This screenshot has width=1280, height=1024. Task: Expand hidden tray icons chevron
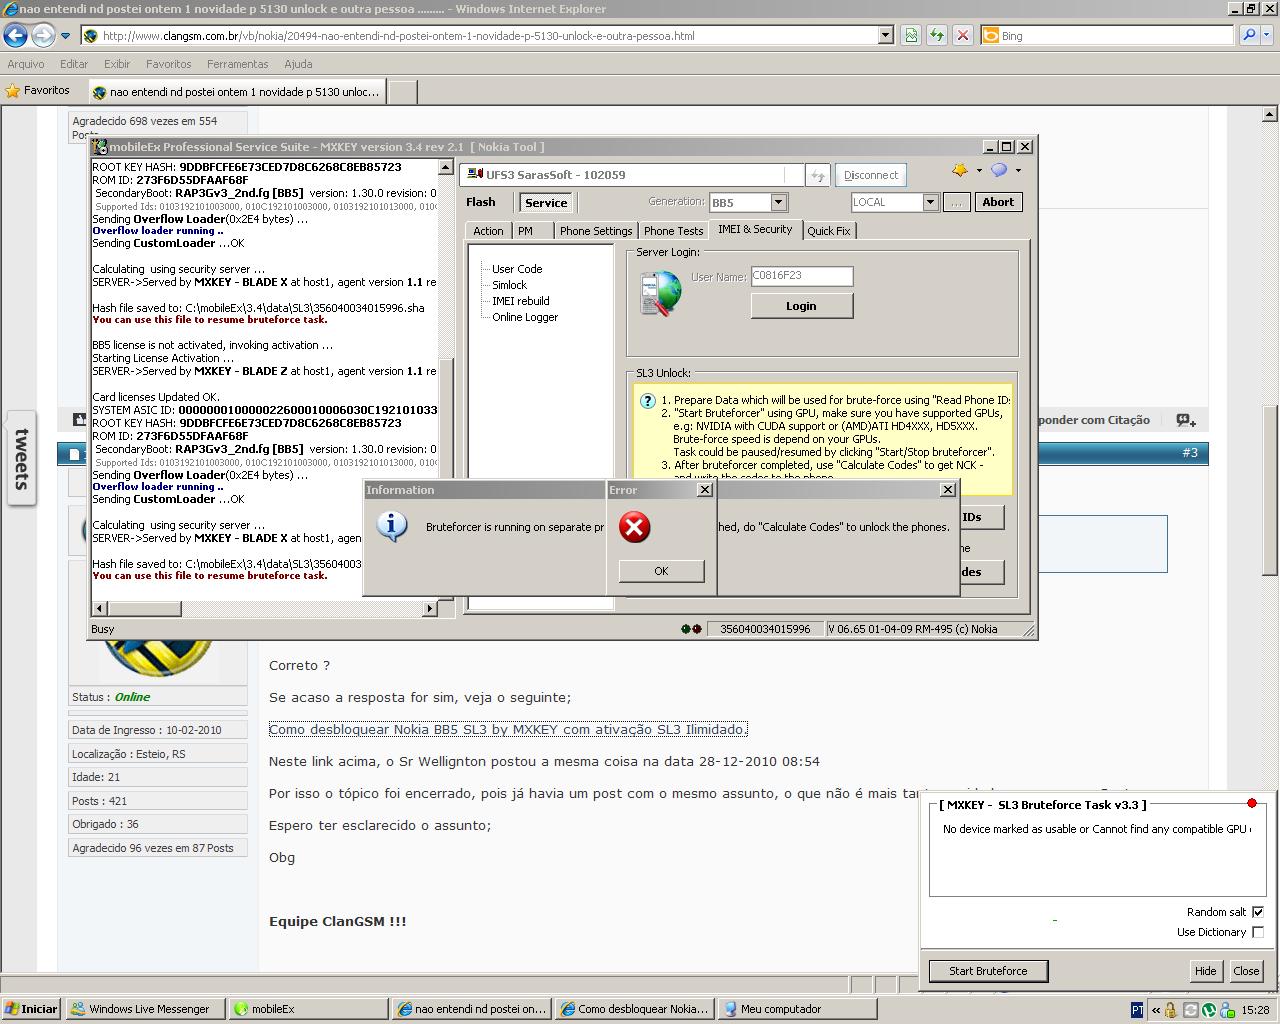click(x=1156, y=1009)
